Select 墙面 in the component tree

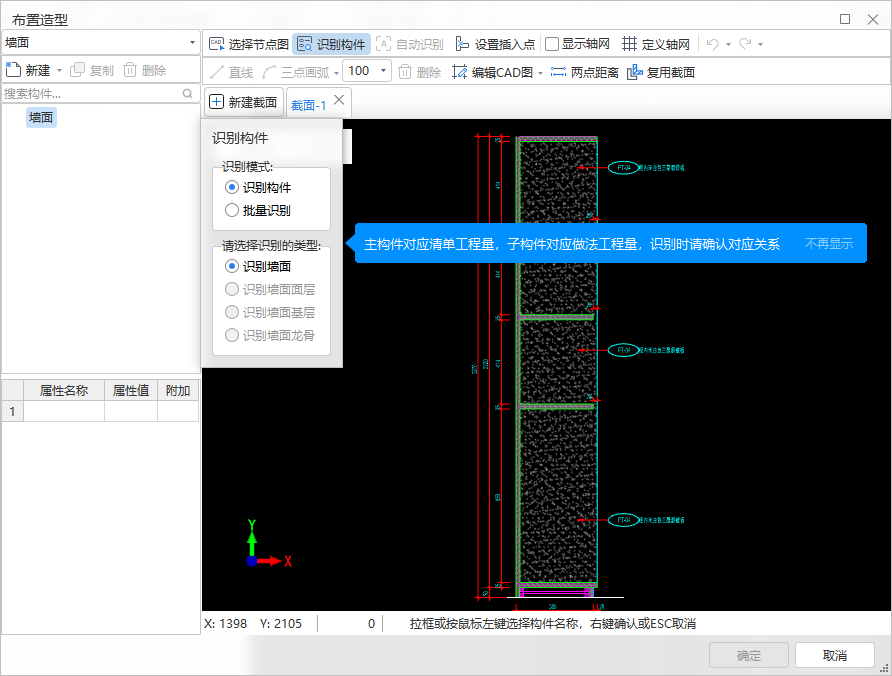pyautogui.click(x=41, y=117)
